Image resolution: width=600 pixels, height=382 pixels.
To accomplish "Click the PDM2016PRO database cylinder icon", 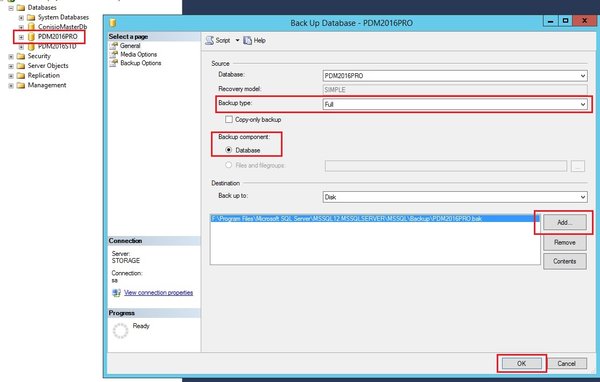I will tap(31, 37).
